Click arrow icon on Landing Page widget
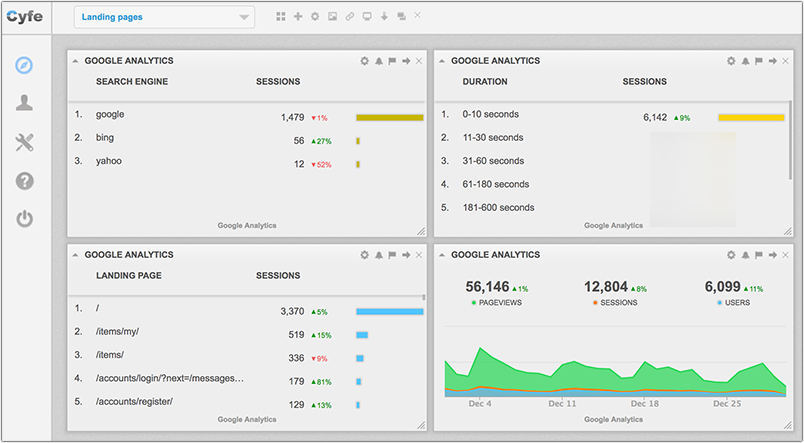 click(406, 255)
